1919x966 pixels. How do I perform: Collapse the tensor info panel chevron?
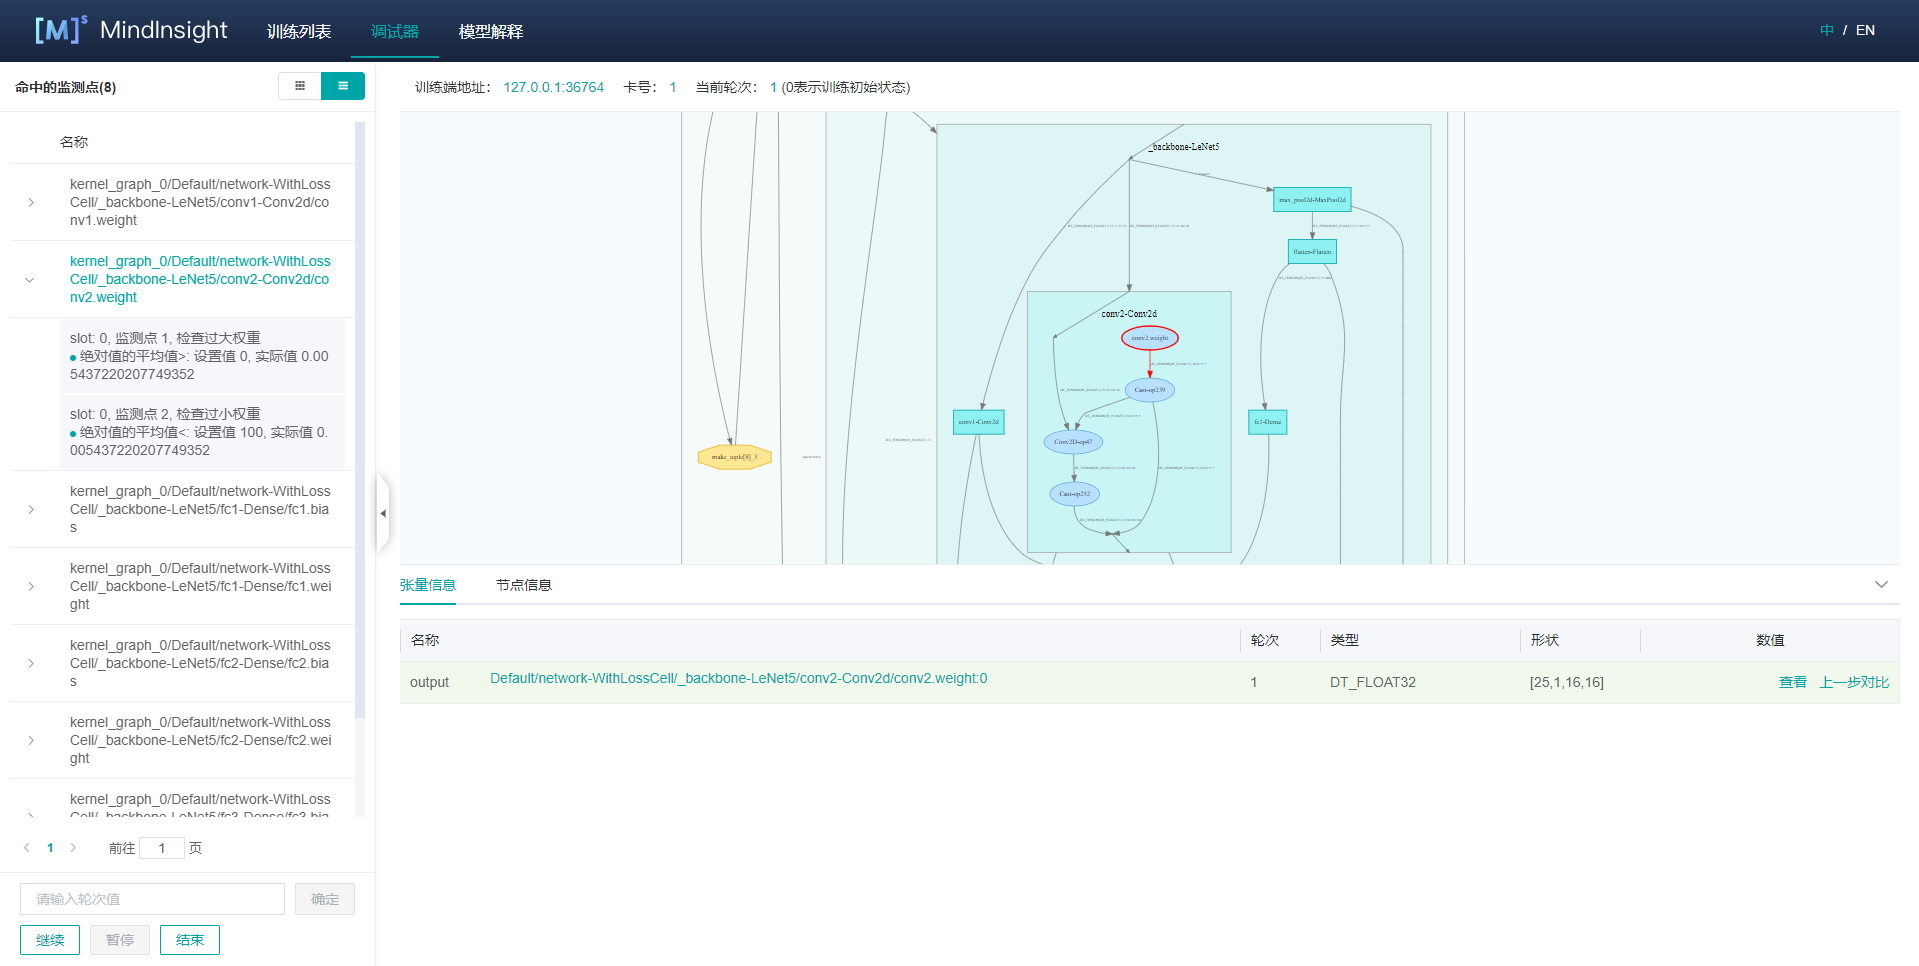[x=1880, y=585]
